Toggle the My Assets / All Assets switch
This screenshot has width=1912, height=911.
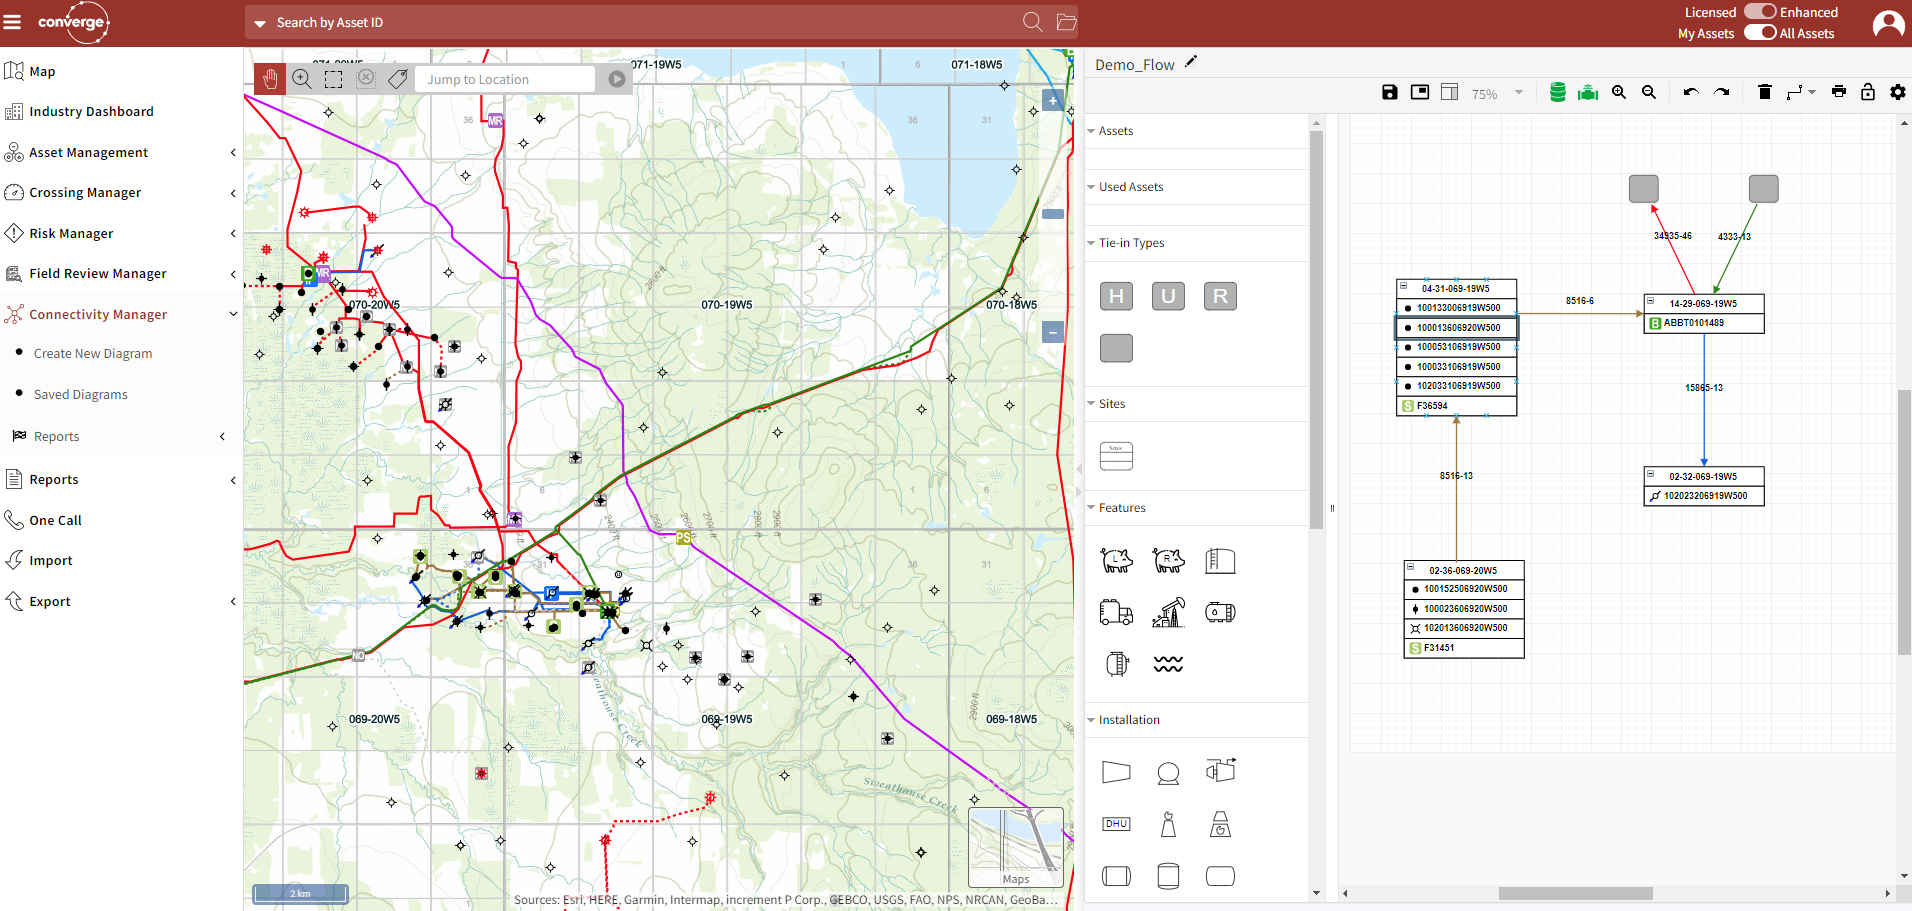tap(1760, 32)
